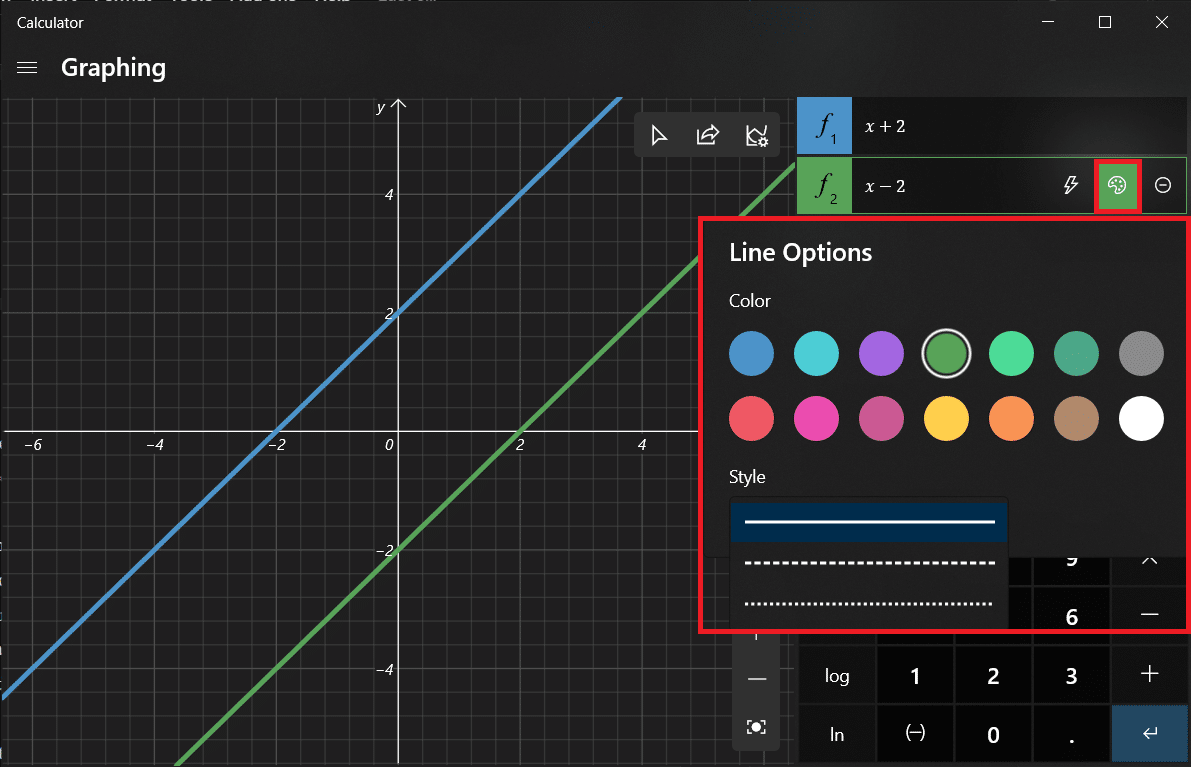Choose the purple color swatch

[x=881, y=353]
